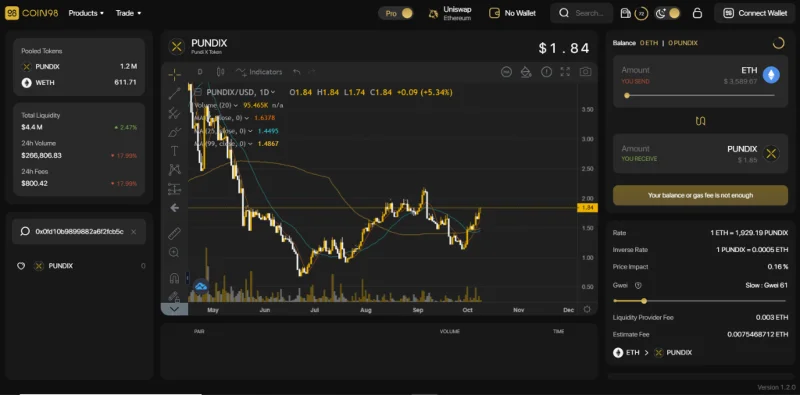Screen dimensions: 800x395
Task: Toggle the magnet mode
Action: point(174,278)
